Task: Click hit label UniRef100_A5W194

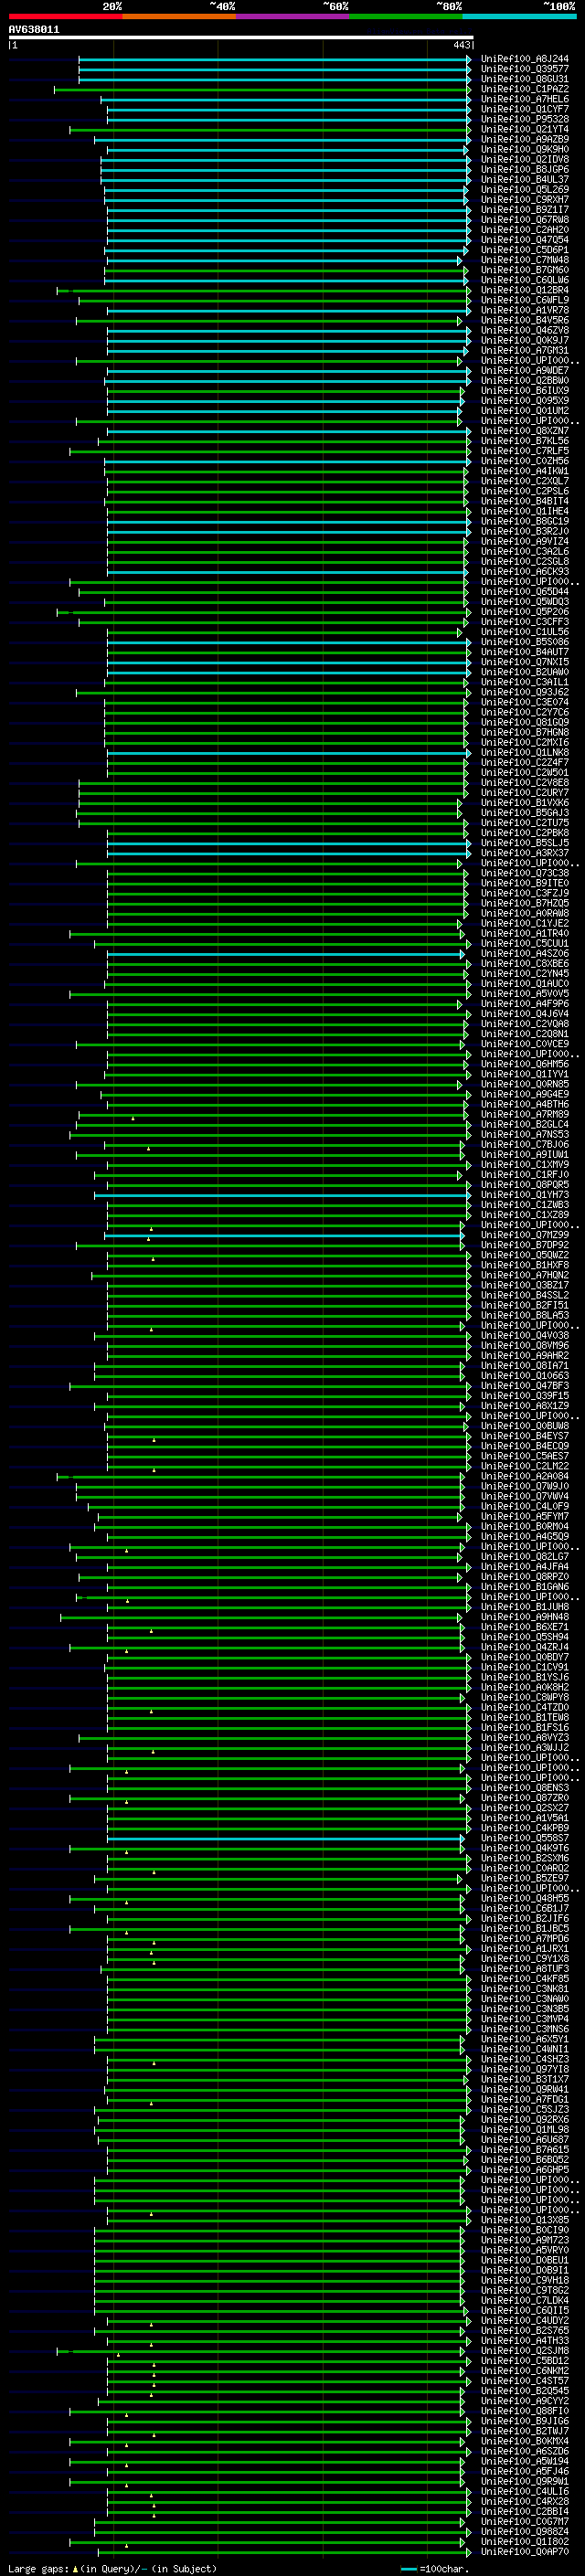Action: coord(524,2461)
